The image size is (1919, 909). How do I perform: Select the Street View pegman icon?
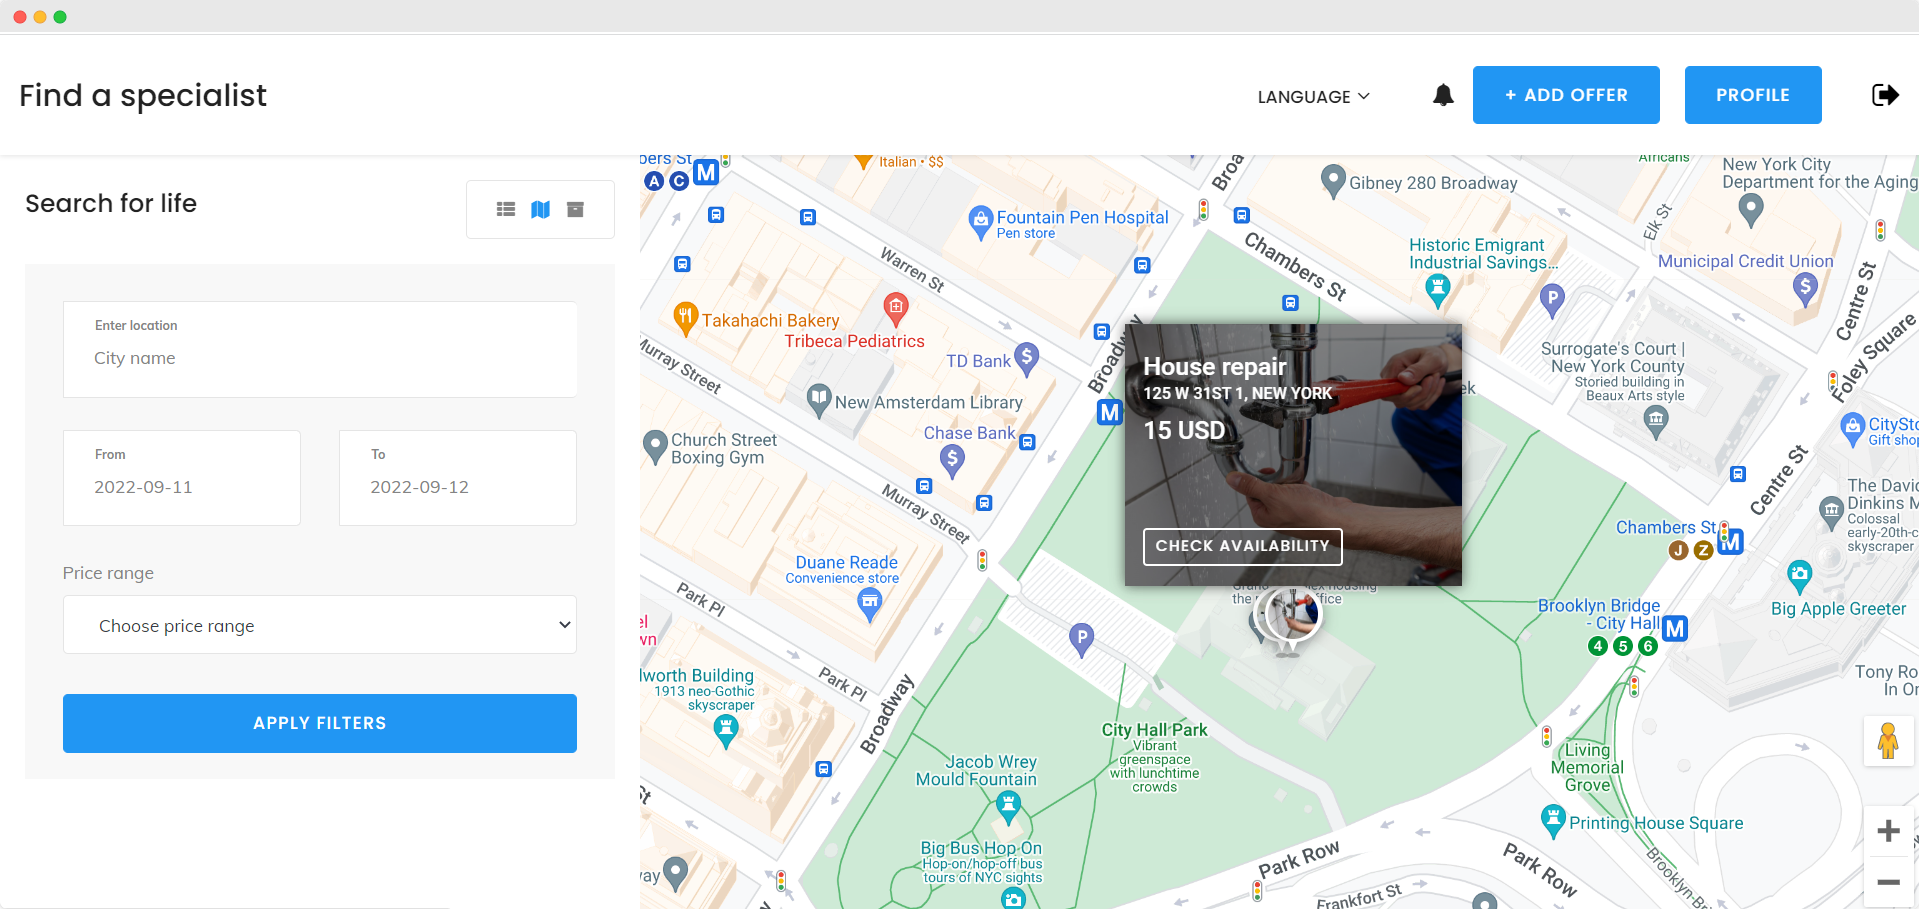(1888, 741)
